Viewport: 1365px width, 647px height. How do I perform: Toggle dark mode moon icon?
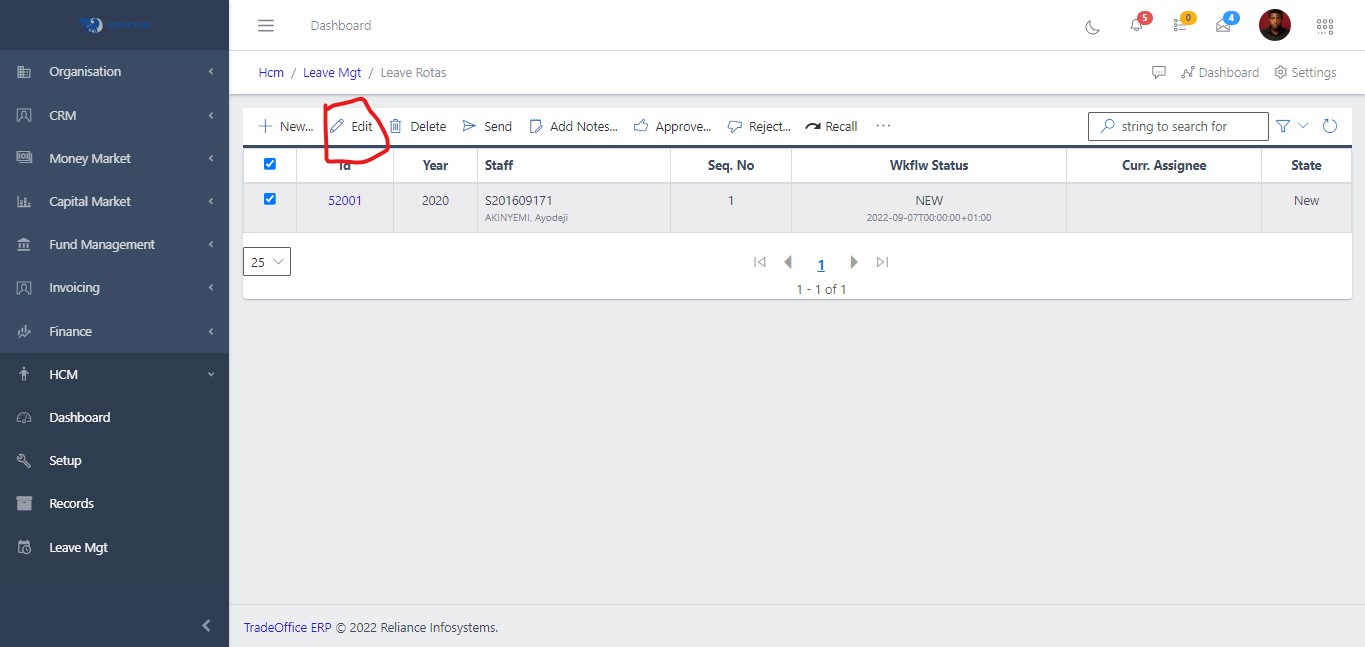point(1092,26)
